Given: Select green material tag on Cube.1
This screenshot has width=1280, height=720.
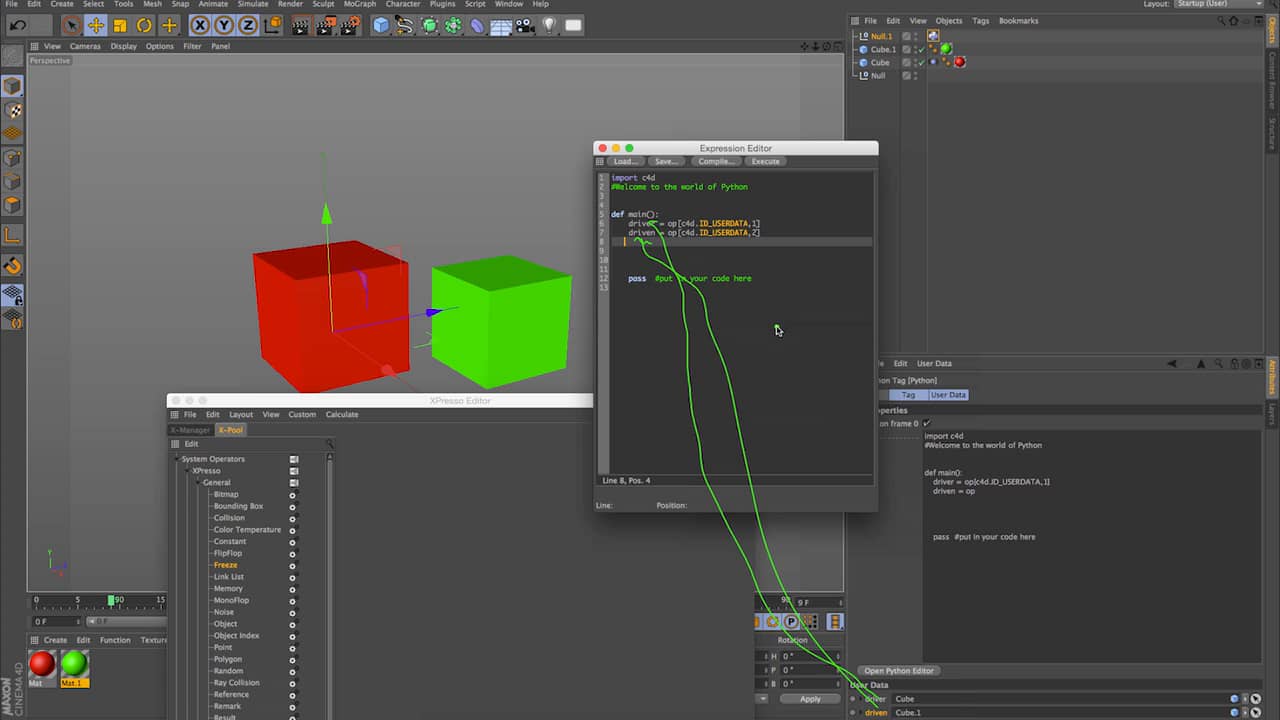Looking at the screenshot, I should [945, 49].
